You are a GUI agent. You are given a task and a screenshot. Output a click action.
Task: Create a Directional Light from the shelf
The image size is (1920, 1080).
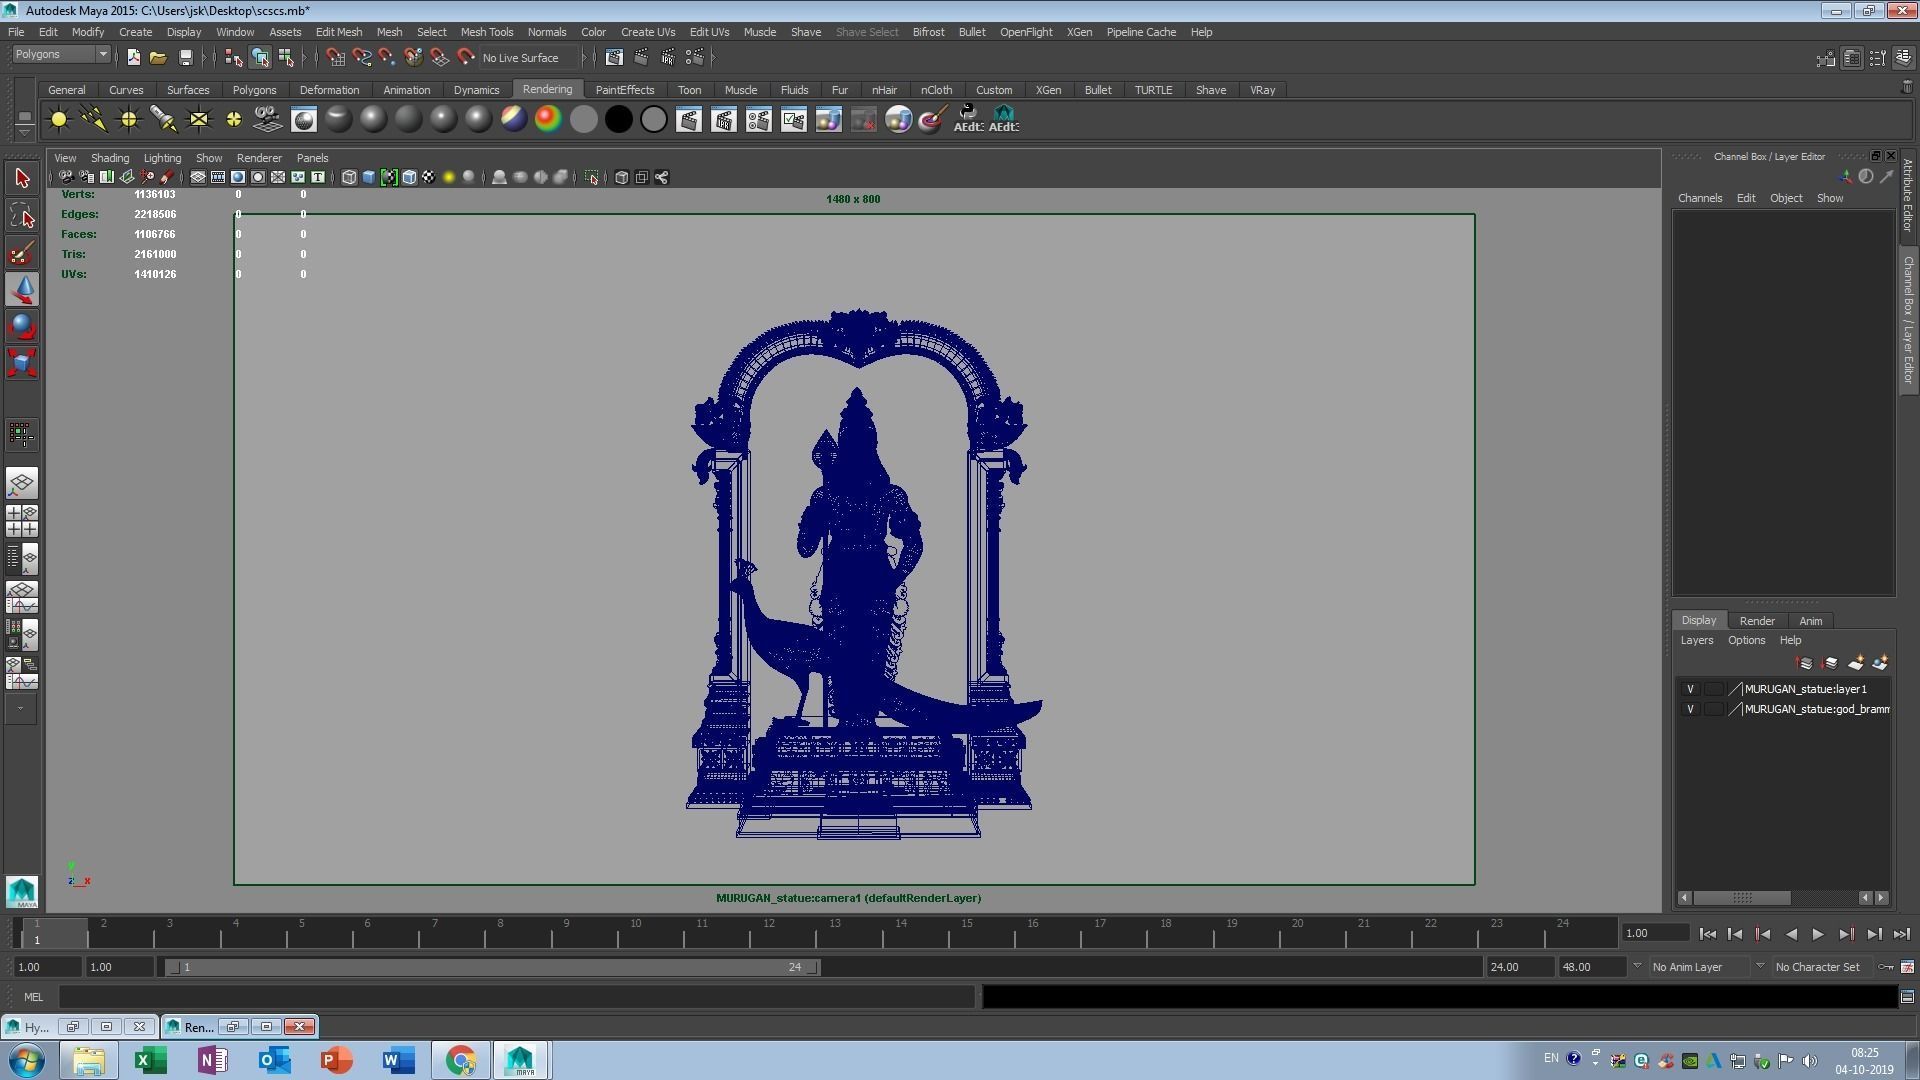click(x=94, y=120)
